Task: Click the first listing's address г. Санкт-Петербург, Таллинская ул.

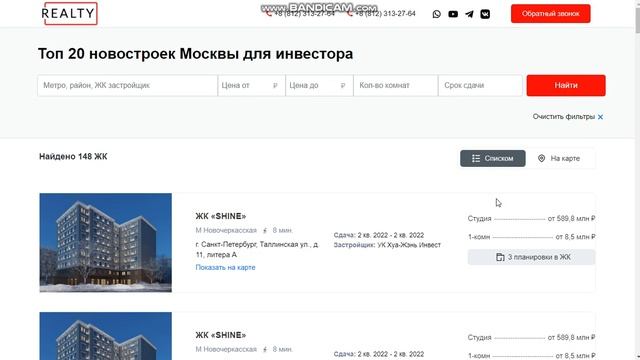Action: [257, 249]
